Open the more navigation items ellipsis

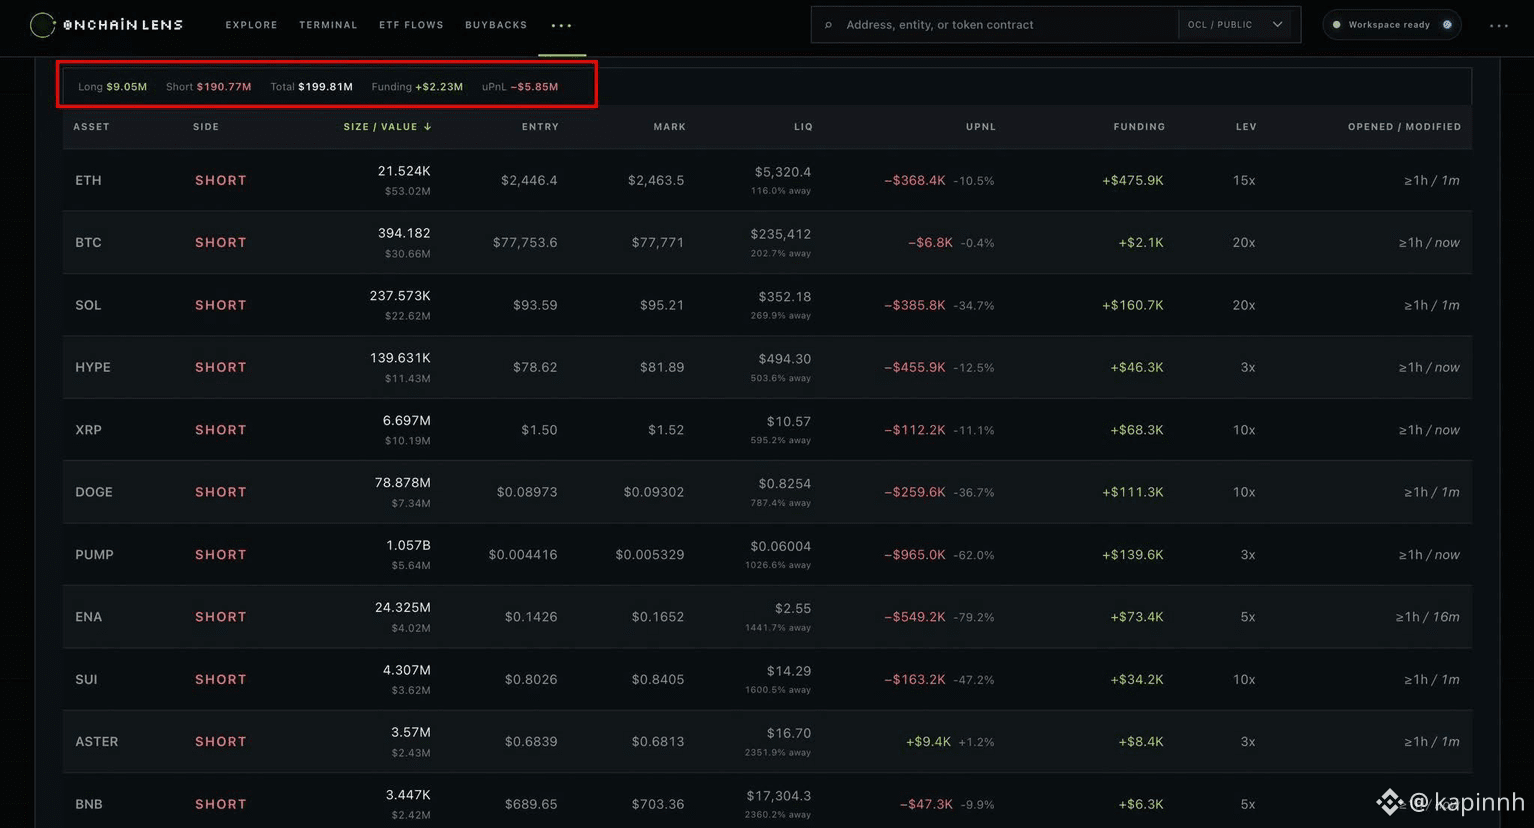pyautogui.click(x=562, y=26)
